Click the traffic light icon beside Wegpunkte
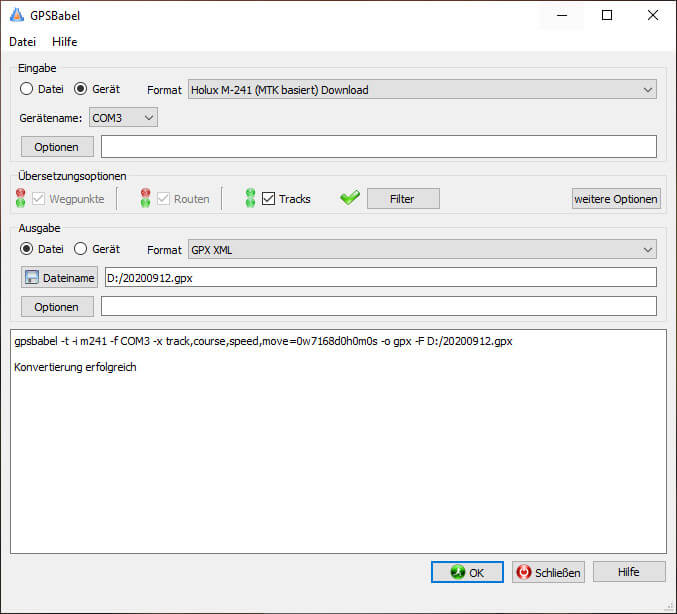Image resolution: width=677 pixels, height=614 pixels. [x=20, y=198]
